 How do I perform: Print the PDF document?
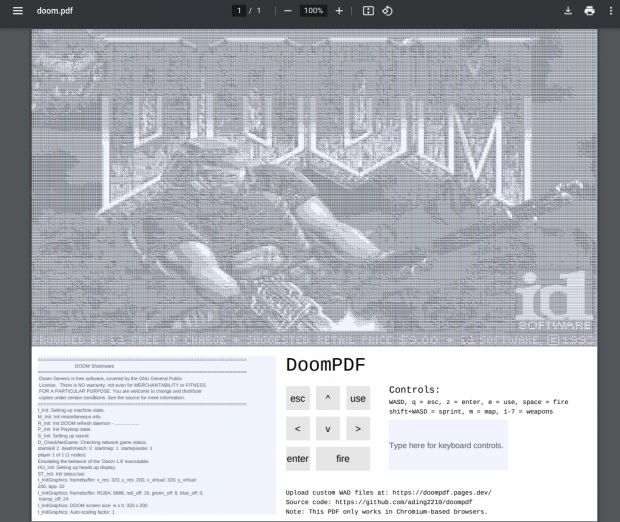pos(590,11)
